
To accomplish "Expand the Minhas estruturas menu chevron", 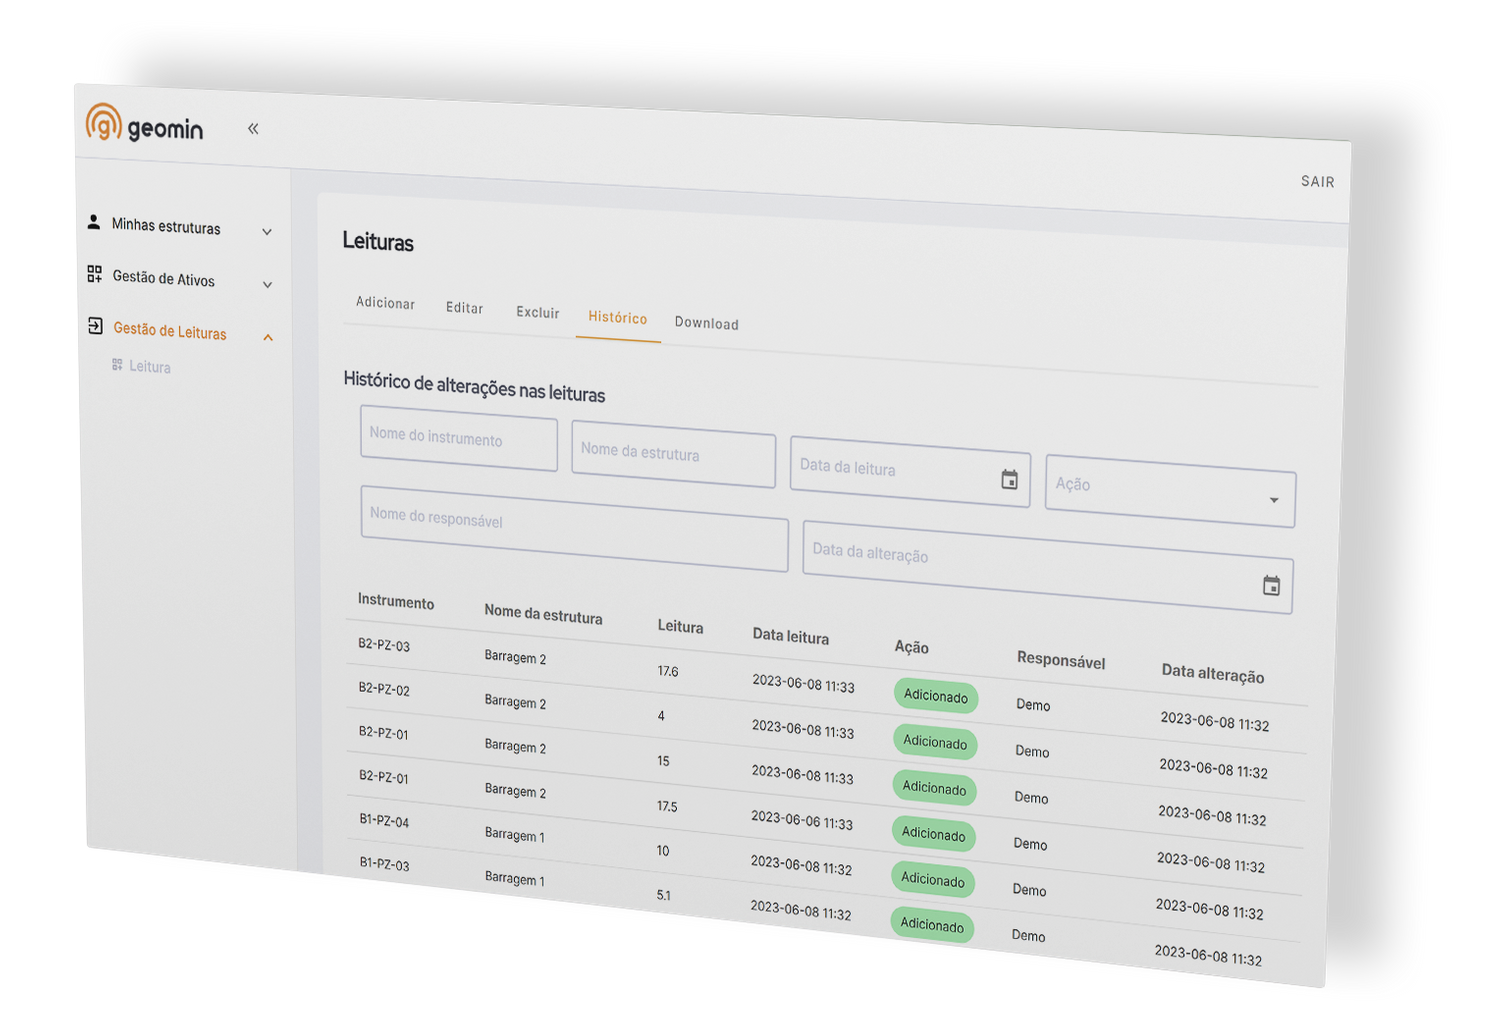I will click(267, 232).
